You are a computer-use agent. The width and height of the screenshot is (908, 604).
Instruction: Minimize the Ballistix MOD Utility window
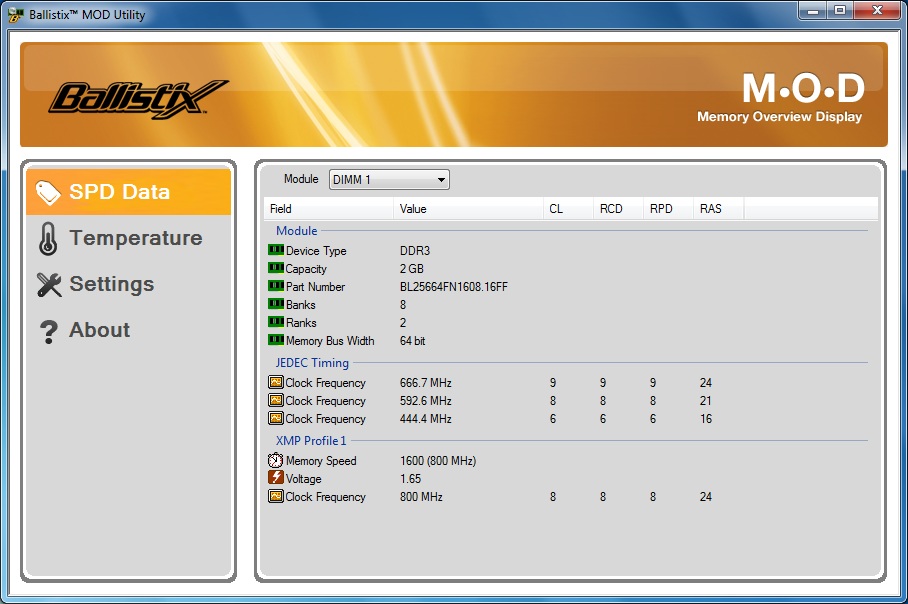(813, 10)
